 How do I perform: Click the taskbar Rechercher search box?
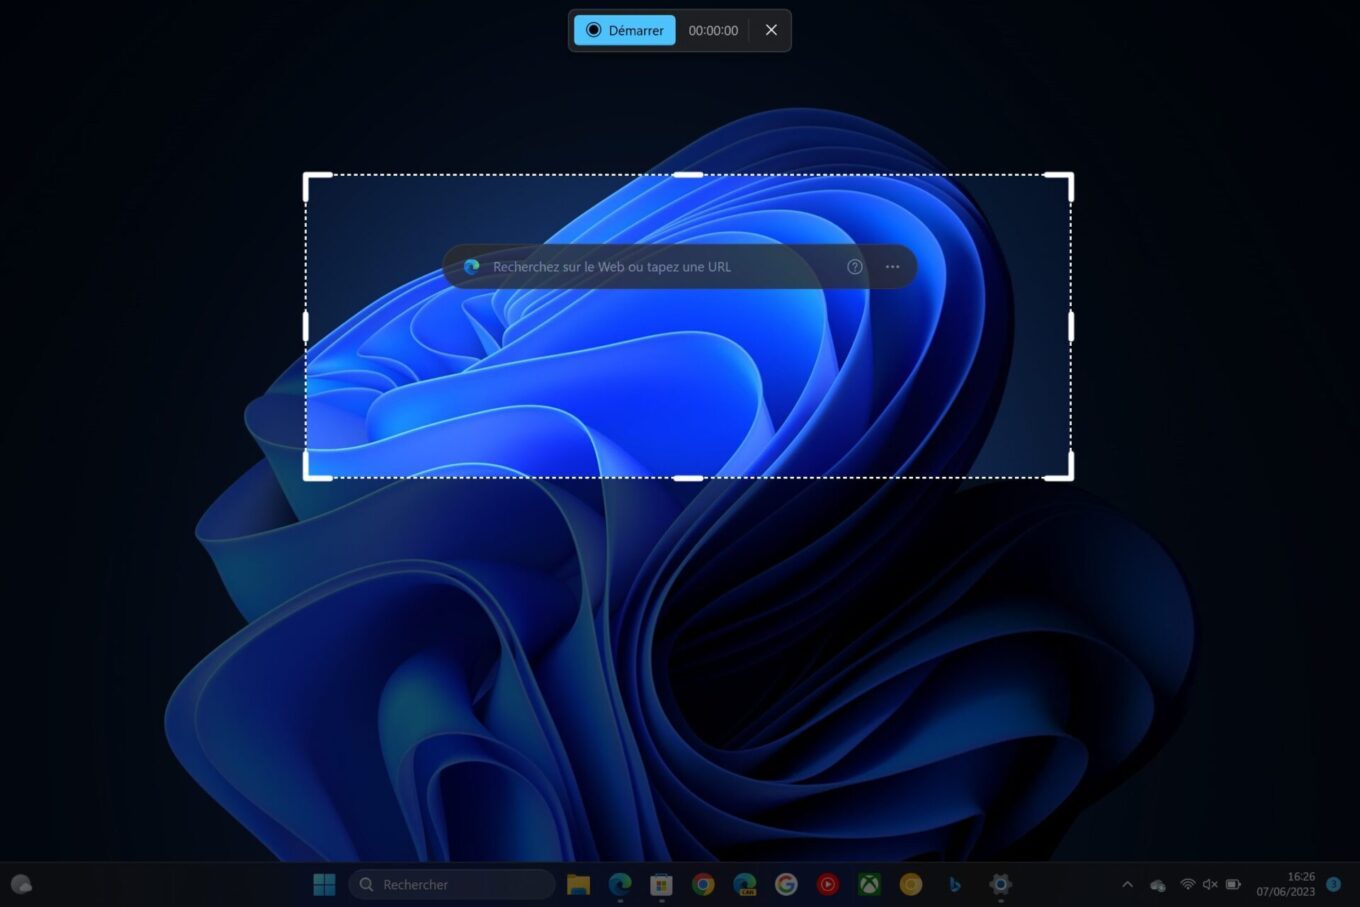point(452,884)
